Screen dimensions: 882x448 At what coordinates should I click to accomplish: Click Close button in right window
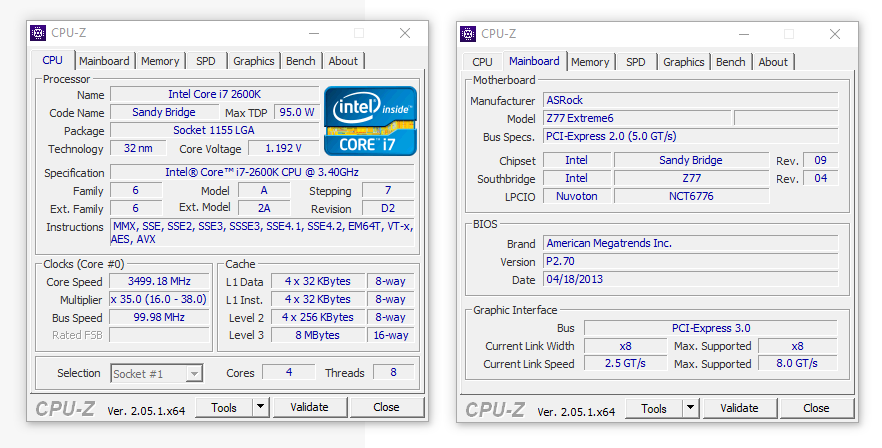(x=816, y=409)
